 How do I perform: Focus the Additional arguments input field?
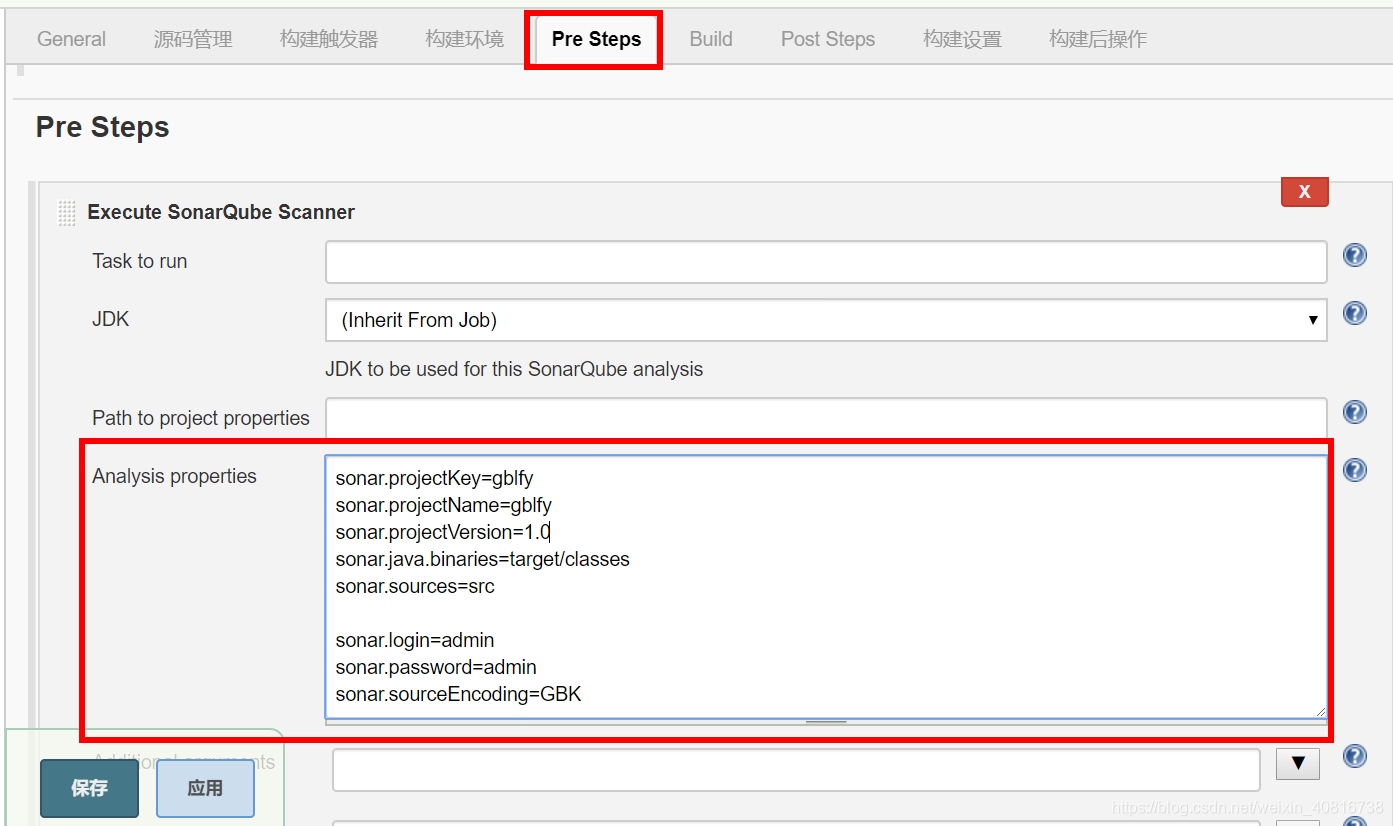coord(796,769)
